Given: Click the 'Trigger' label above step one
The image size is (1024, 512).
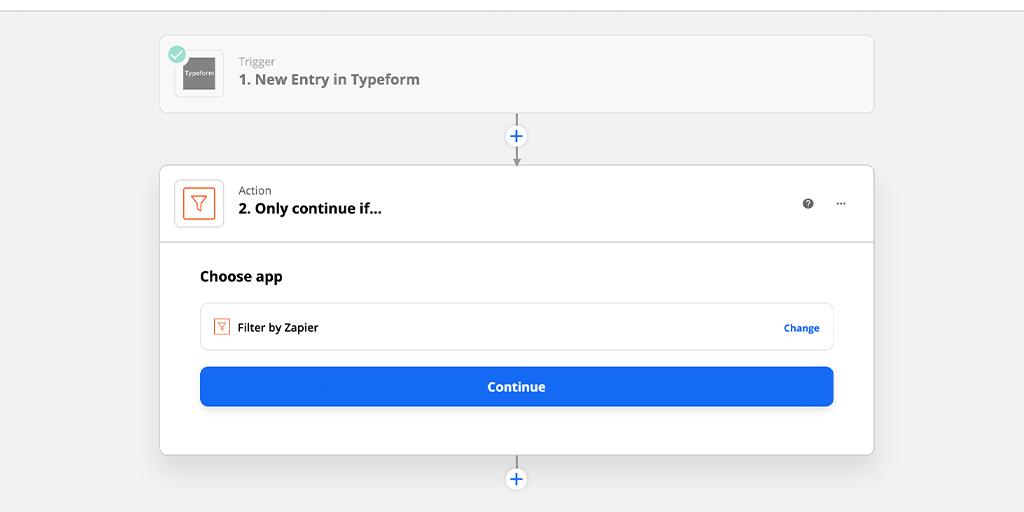Looking at the screenshot, I should click(257, 61).
